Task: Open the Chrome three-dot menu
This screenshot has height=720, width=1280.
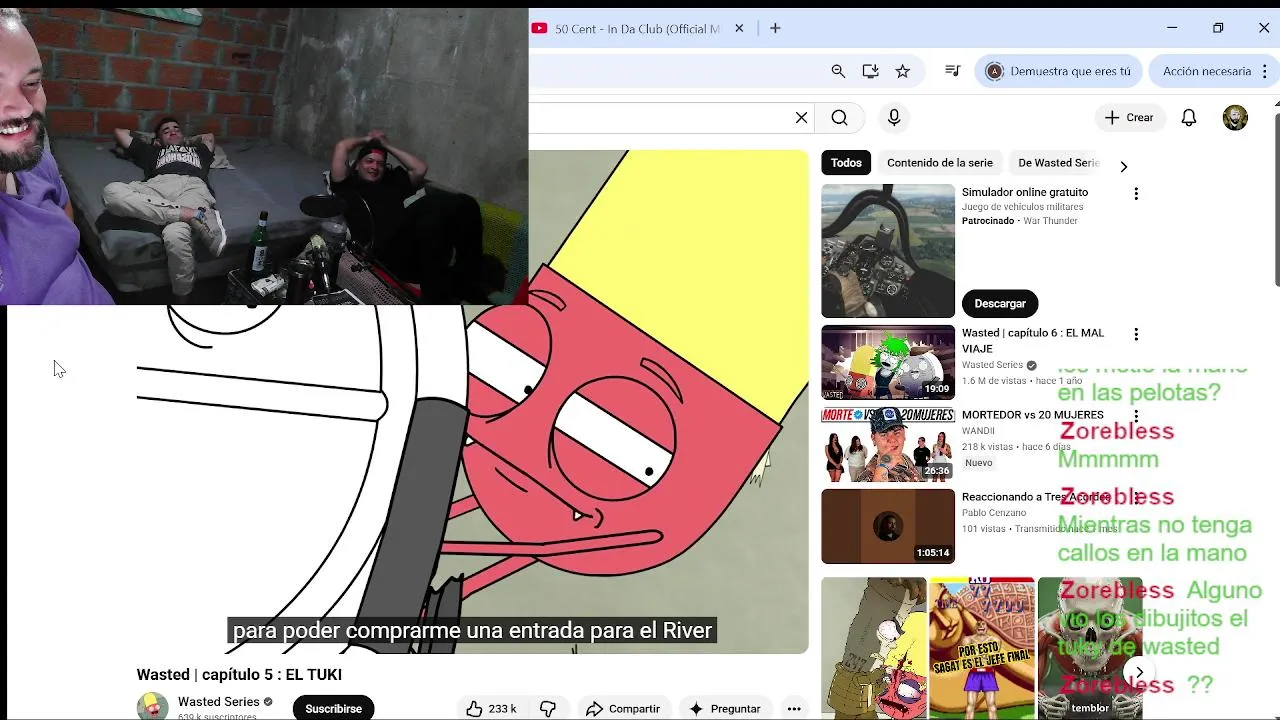Action: click(x=1265, y=71)
